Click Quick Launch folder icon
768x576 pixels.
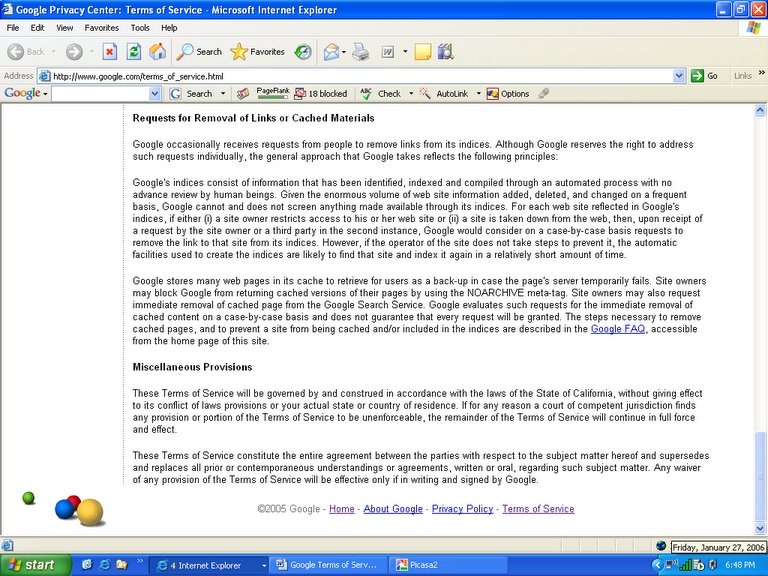[x=121, y=565]
